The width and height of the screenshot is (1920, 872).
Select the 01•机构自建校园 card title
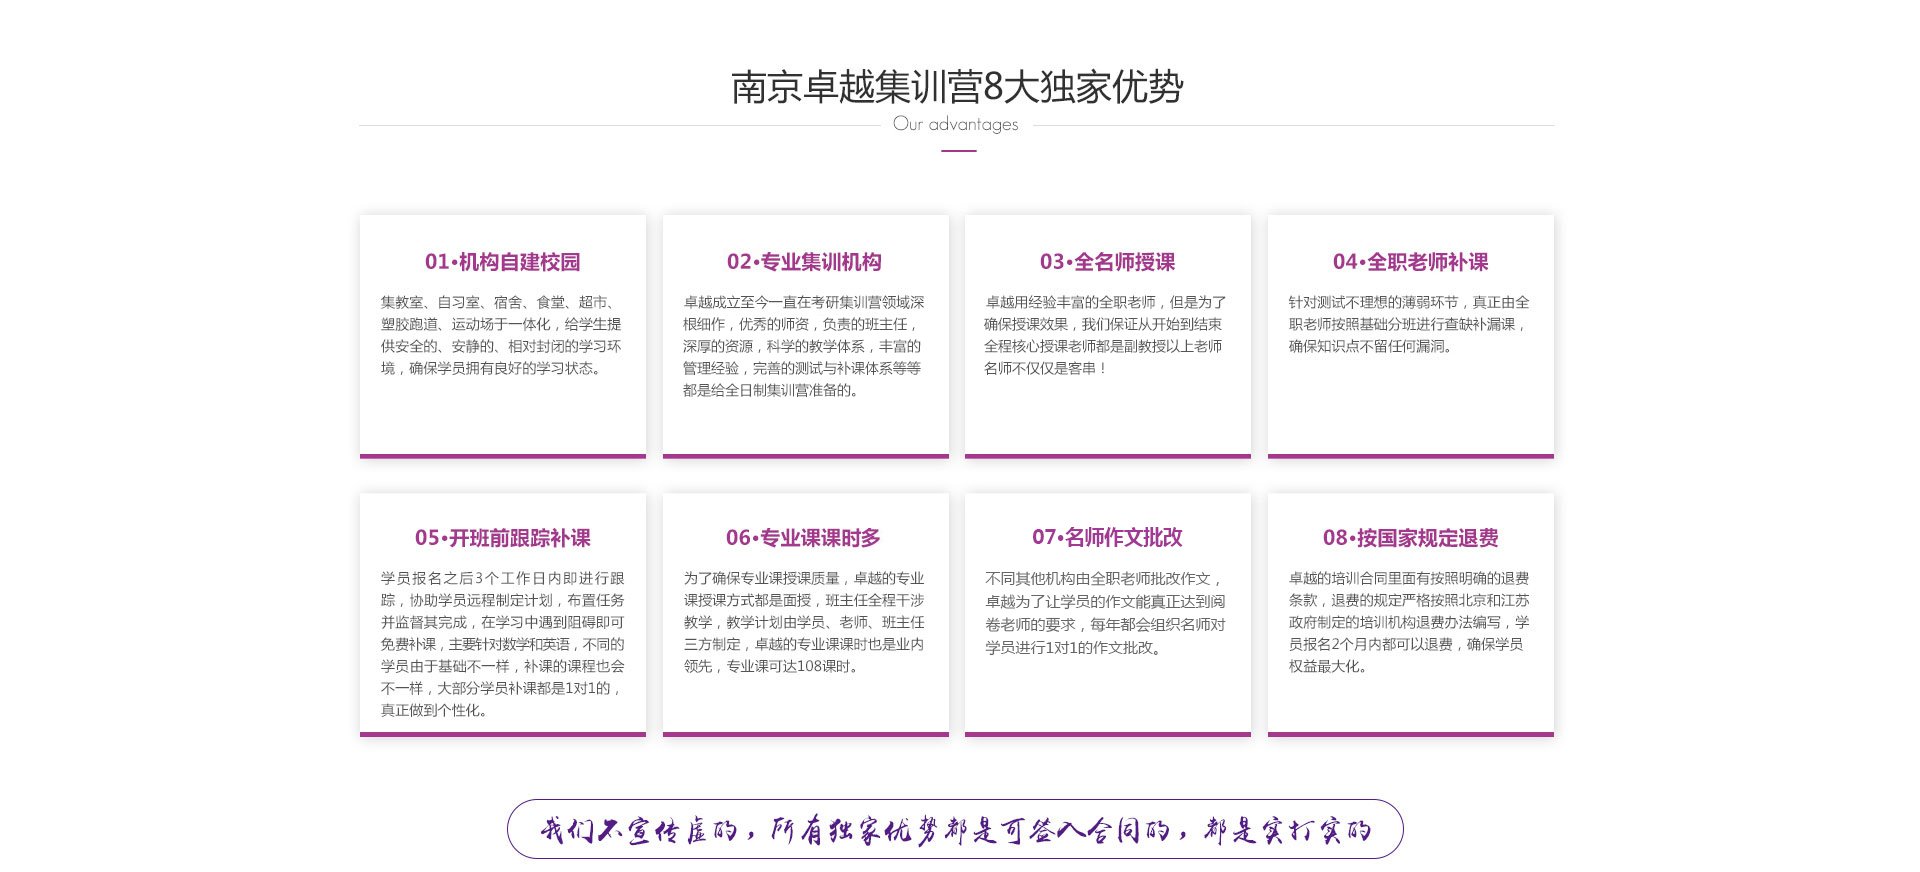(502, 262)
